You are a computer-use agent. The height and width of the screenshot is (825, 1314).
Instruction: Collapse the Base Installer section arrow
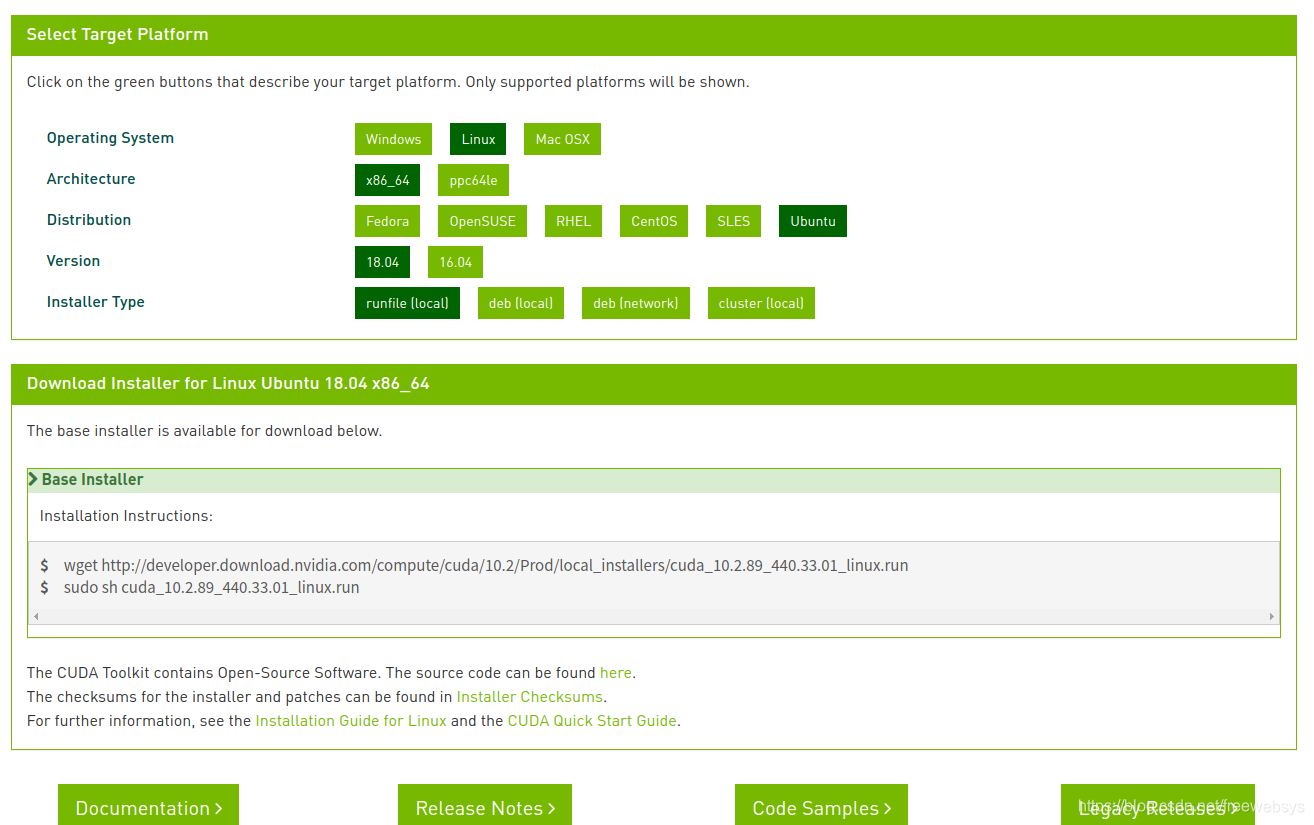(33, 479)
